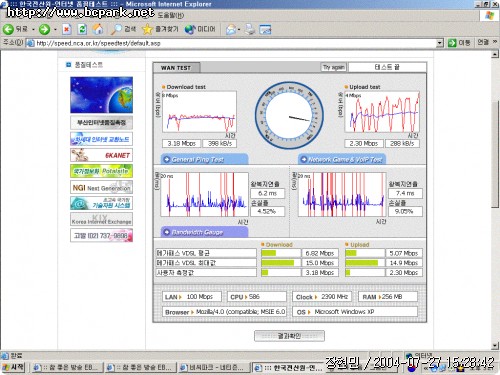Click the Browser Mozilla/4.0 info field

pyautogui.click(x=224, y=312)
